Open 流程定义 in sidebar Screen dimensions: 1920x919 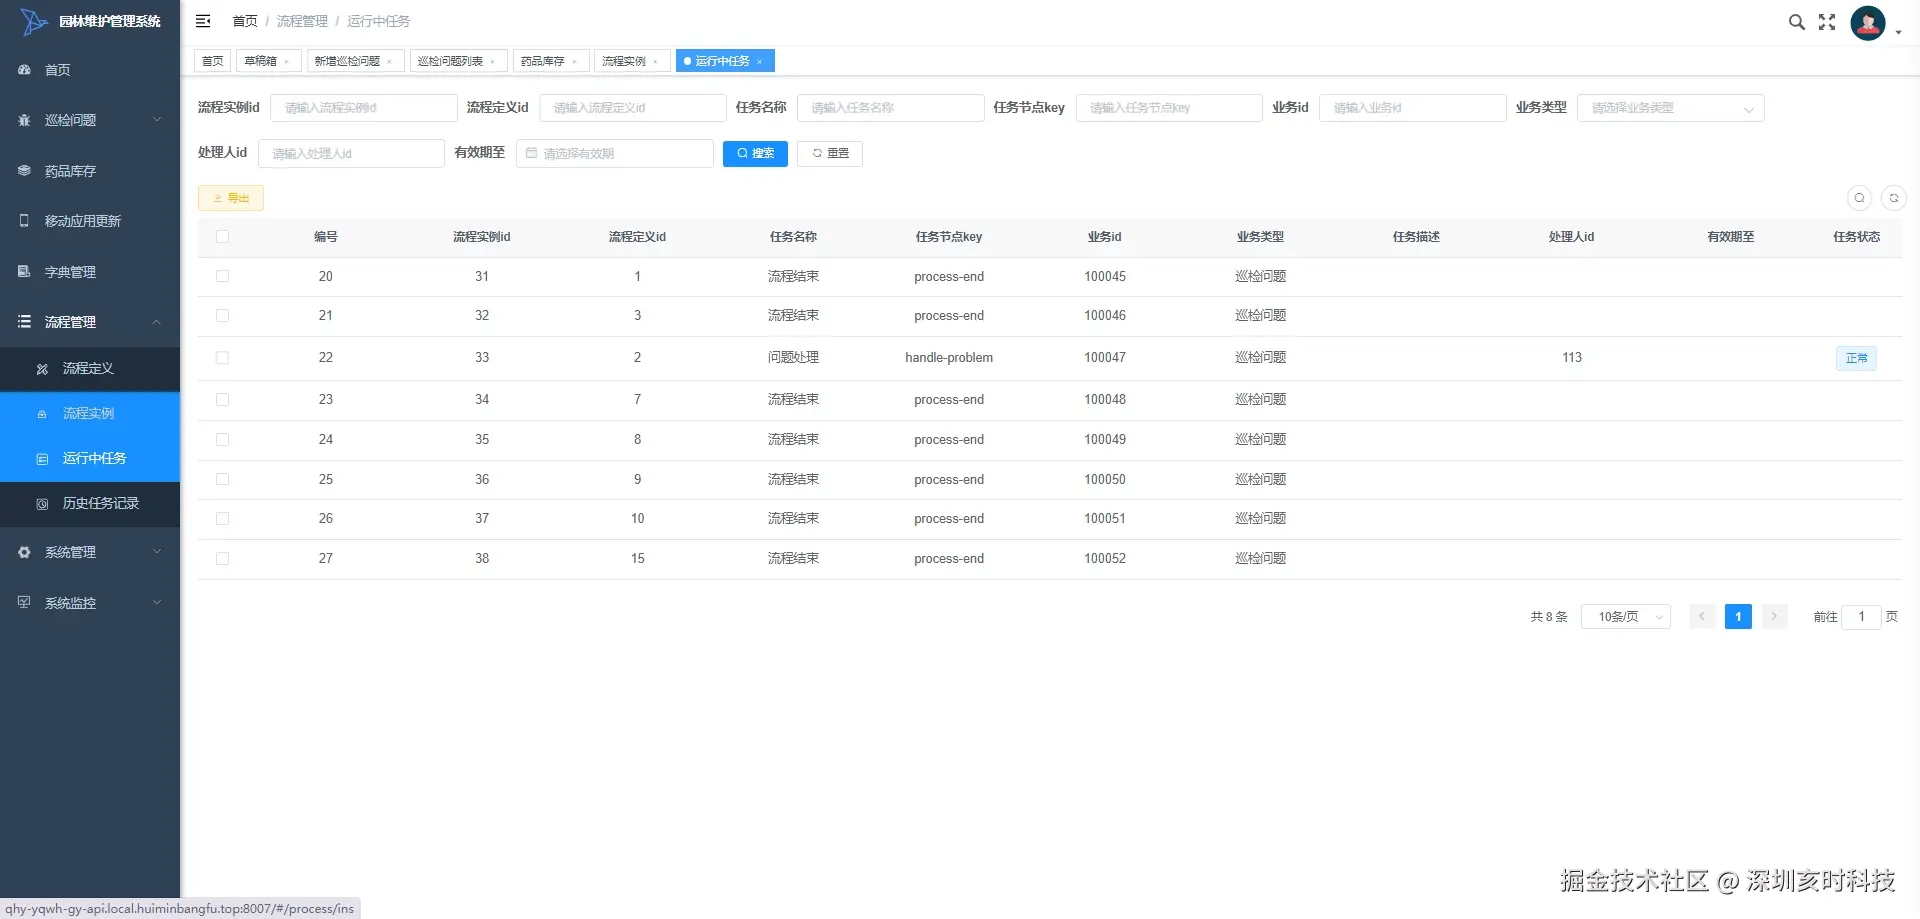88,369
